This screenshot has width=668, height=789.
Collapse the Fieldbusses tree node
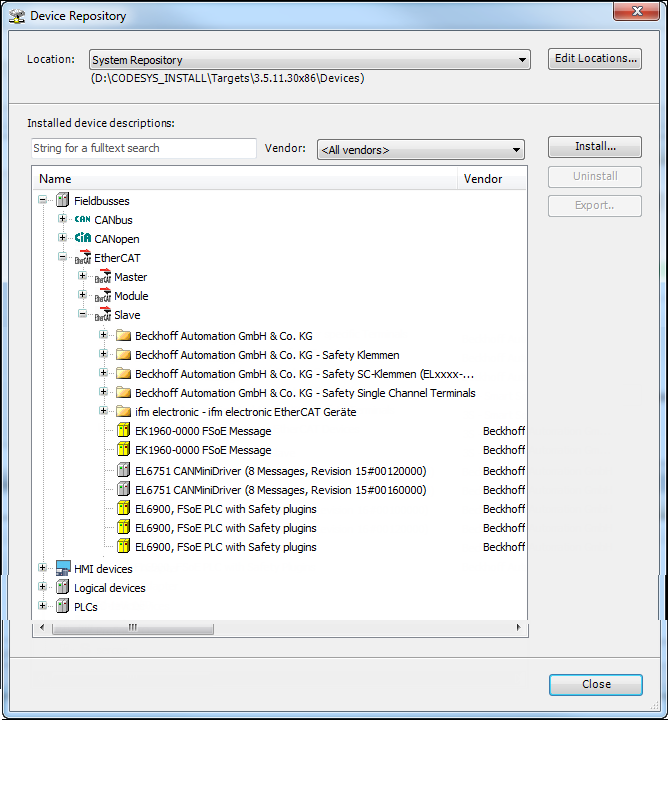pyautogui.click(x=43, y=201)
